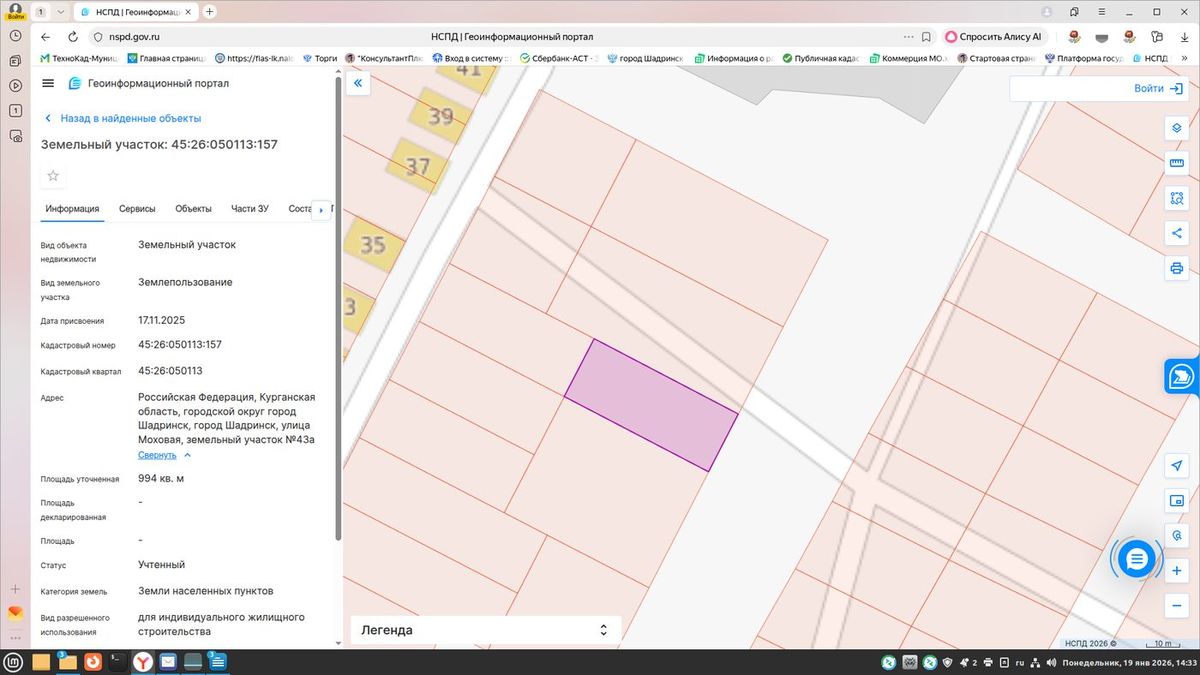The image size is (1200, 675).
Task: Click the Учтенный status value
Action: pos(161,564)
